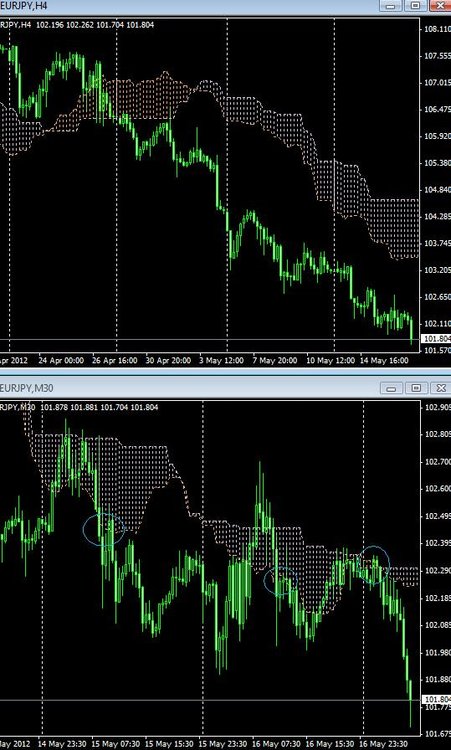451x750 pixels.
Task: Click price label 108.110 on H4 axis
Action: (x=437, y=29)
